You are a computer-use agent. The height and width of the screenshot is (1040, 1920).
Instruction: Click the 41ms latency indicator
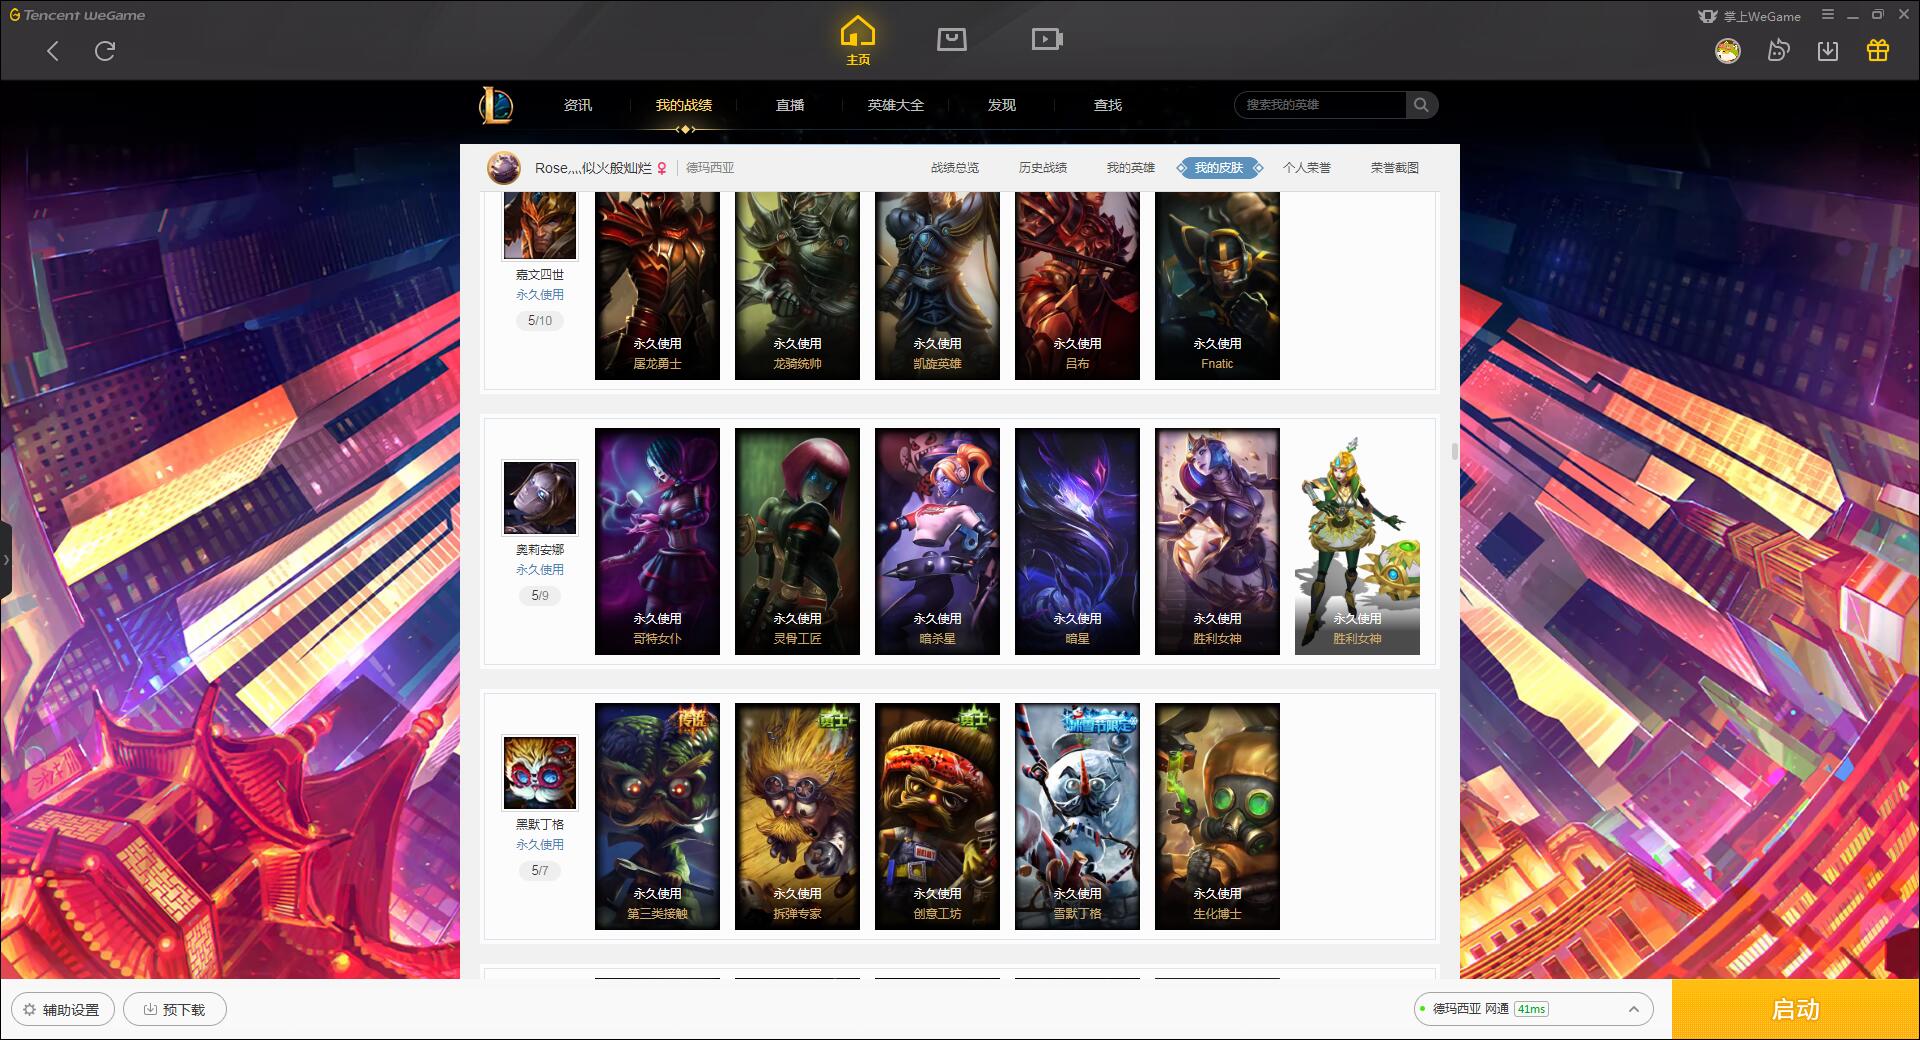1531,1009
